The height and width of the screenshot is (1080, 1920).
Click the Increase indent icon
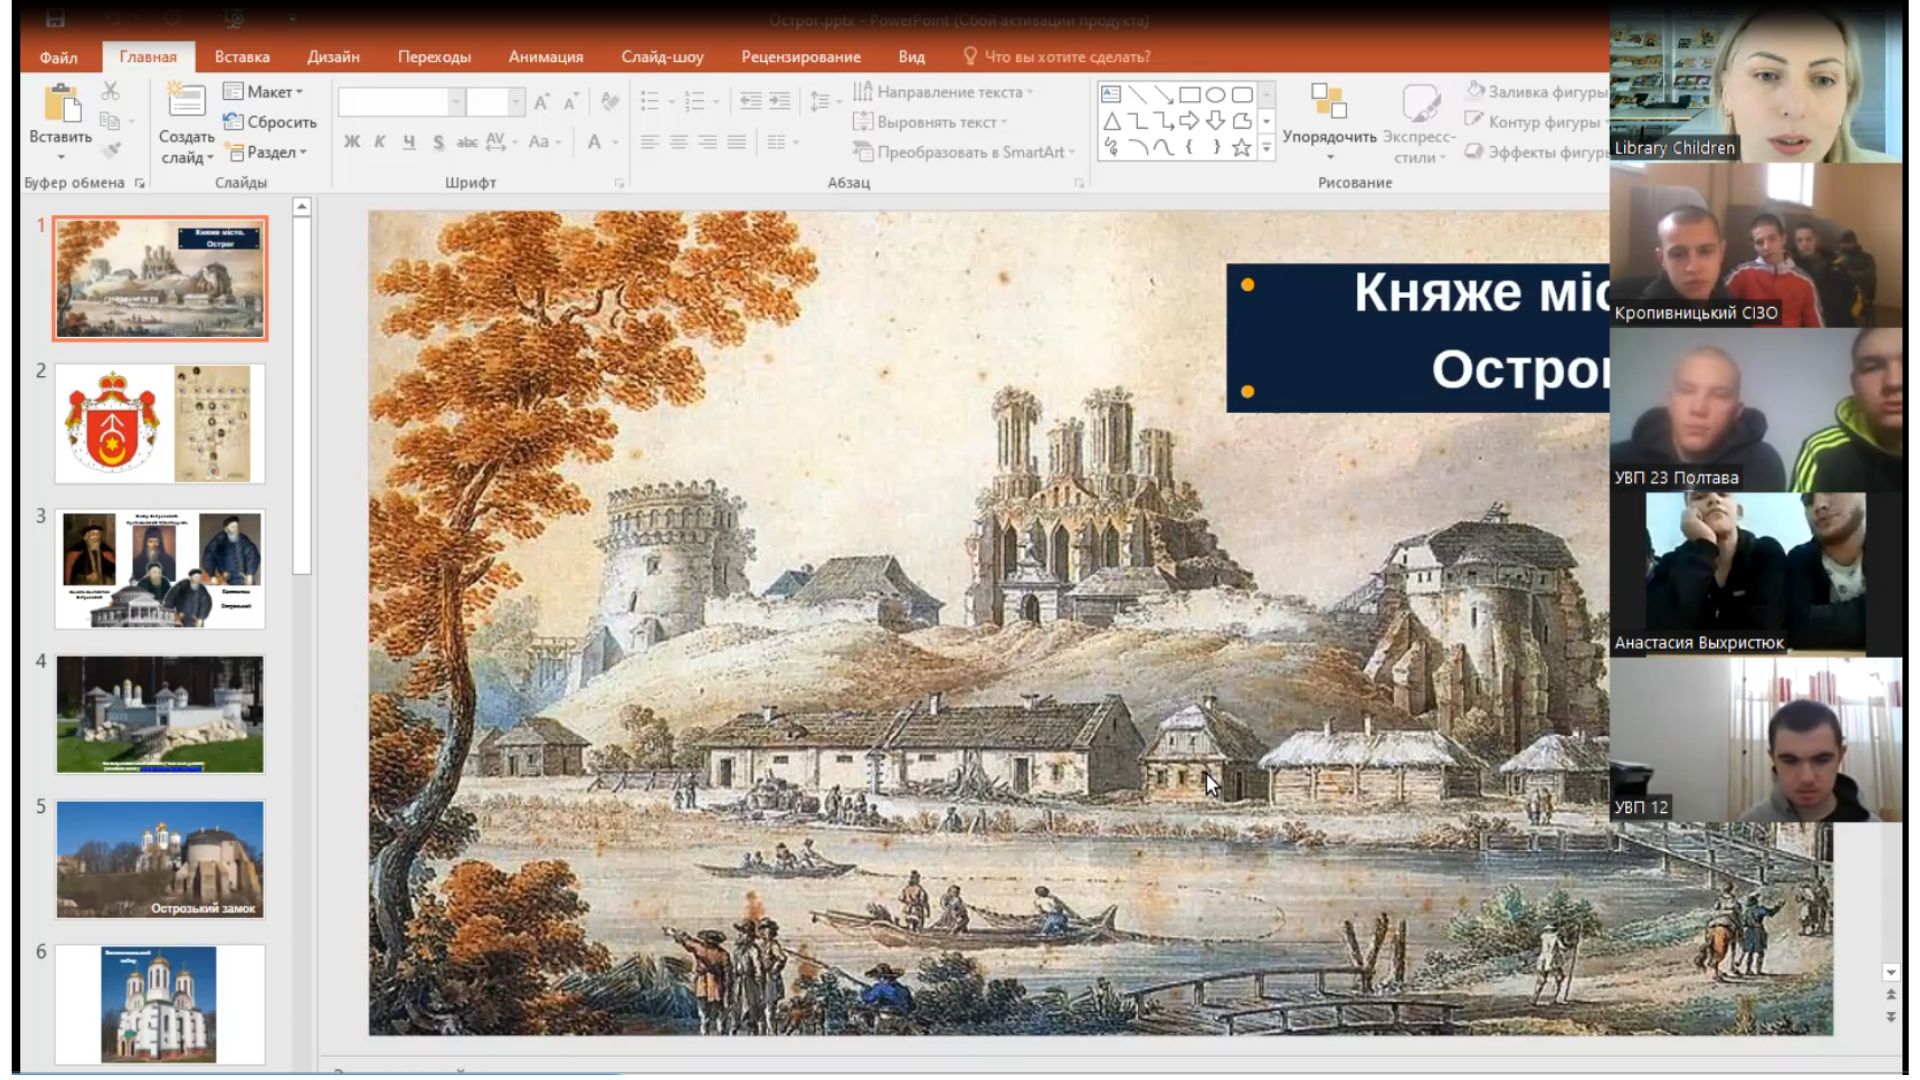(x=780, y=101)
